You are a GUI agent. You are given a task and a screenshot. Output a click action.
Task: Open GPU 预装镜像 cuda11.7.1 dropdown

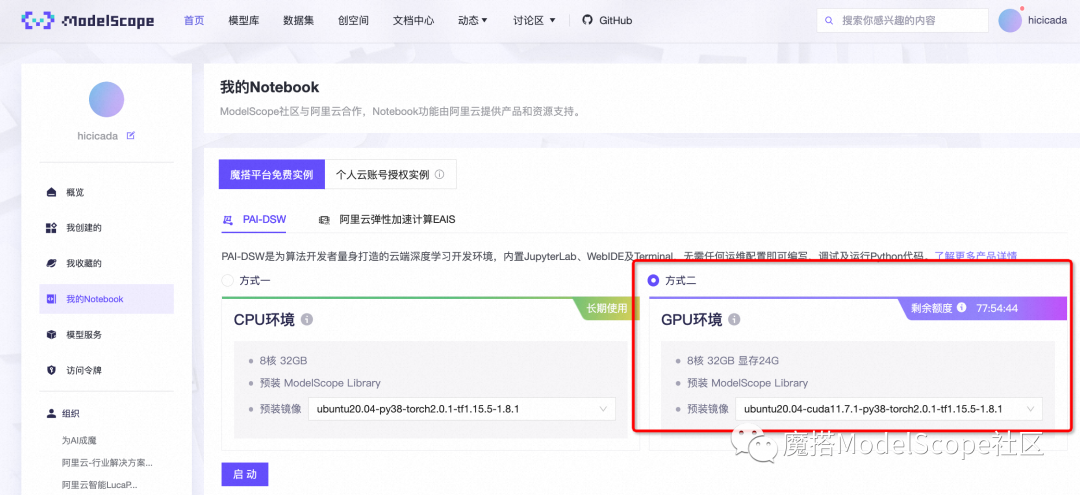point(889,409)
